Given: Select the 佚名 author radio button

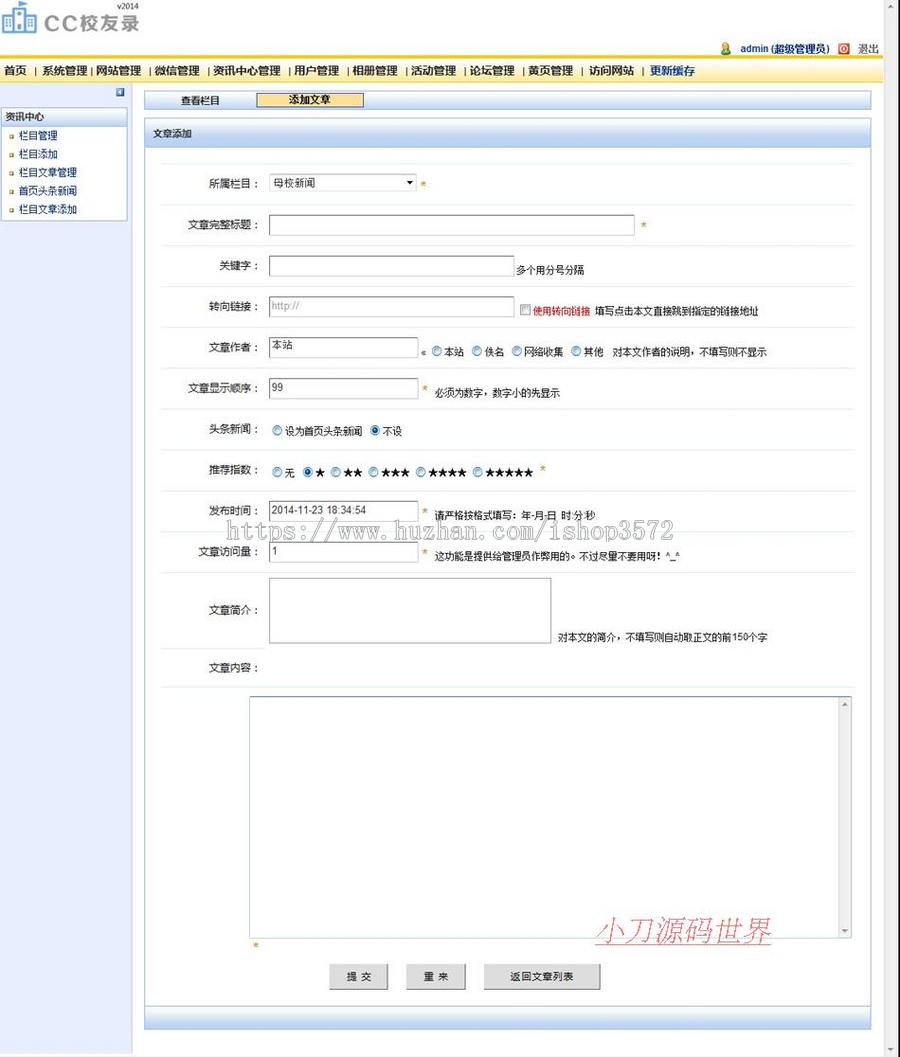Looking at the screenshot, I should (477, 350).
